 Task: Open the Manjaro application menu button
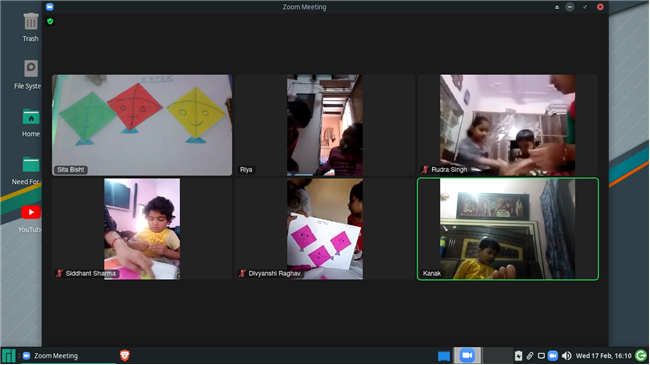(9, 356)
